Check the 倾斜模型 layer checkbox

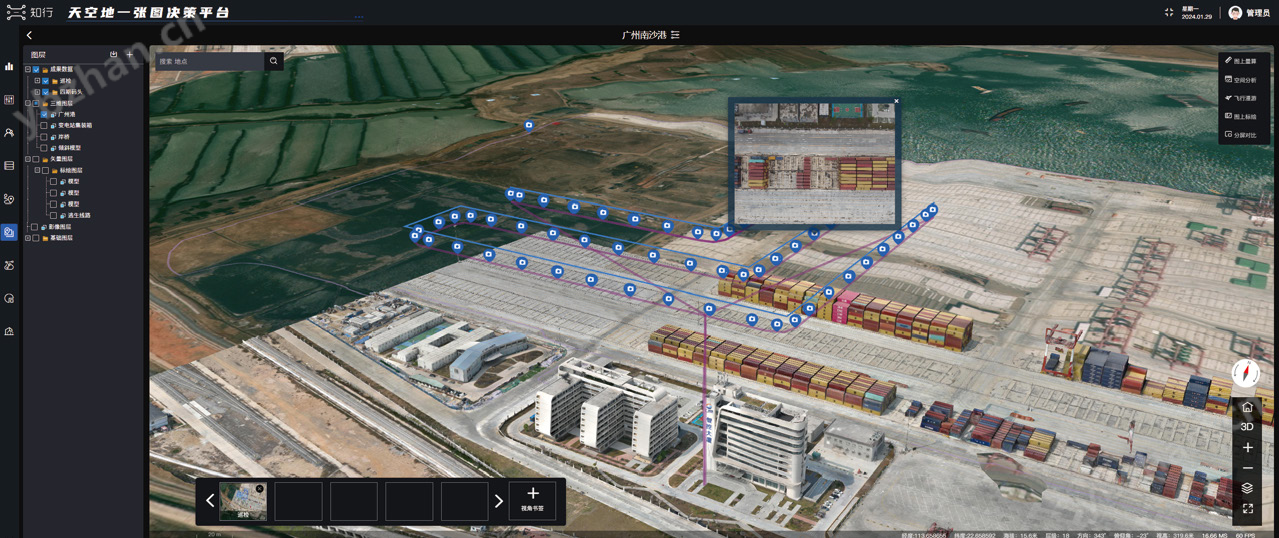[44, 147]
